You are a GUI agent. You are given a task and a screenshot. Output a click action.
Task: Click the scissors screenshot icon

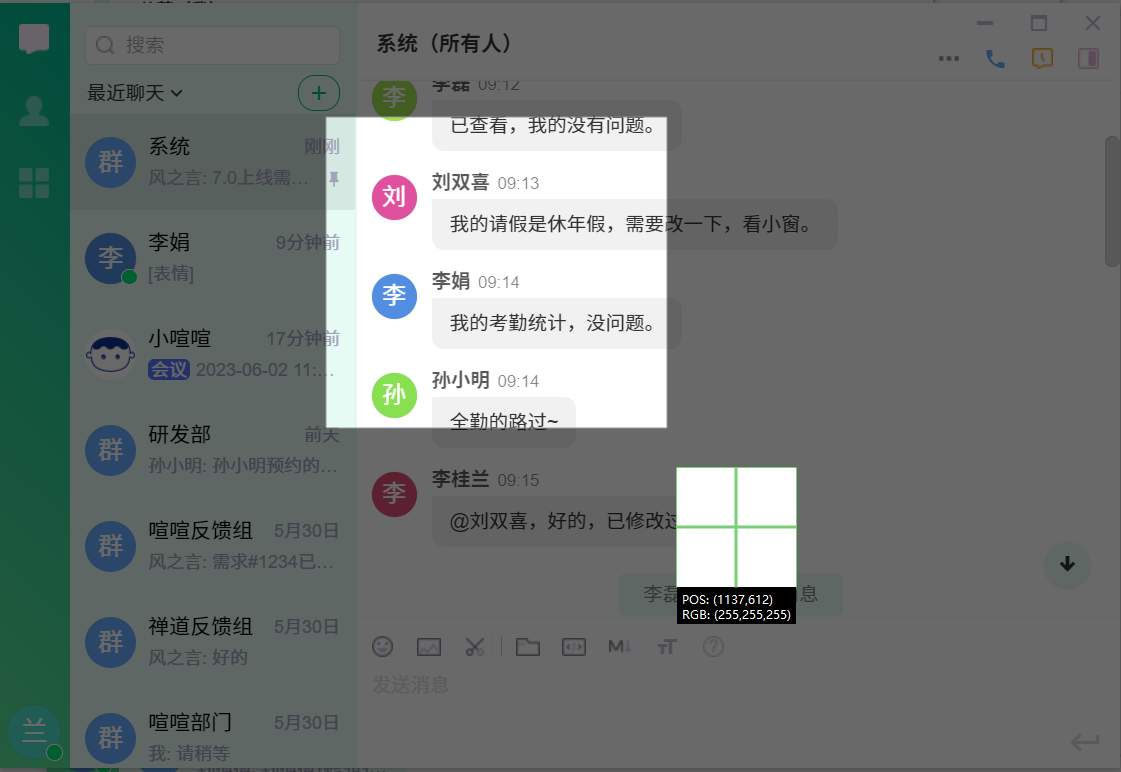[475, 647]
